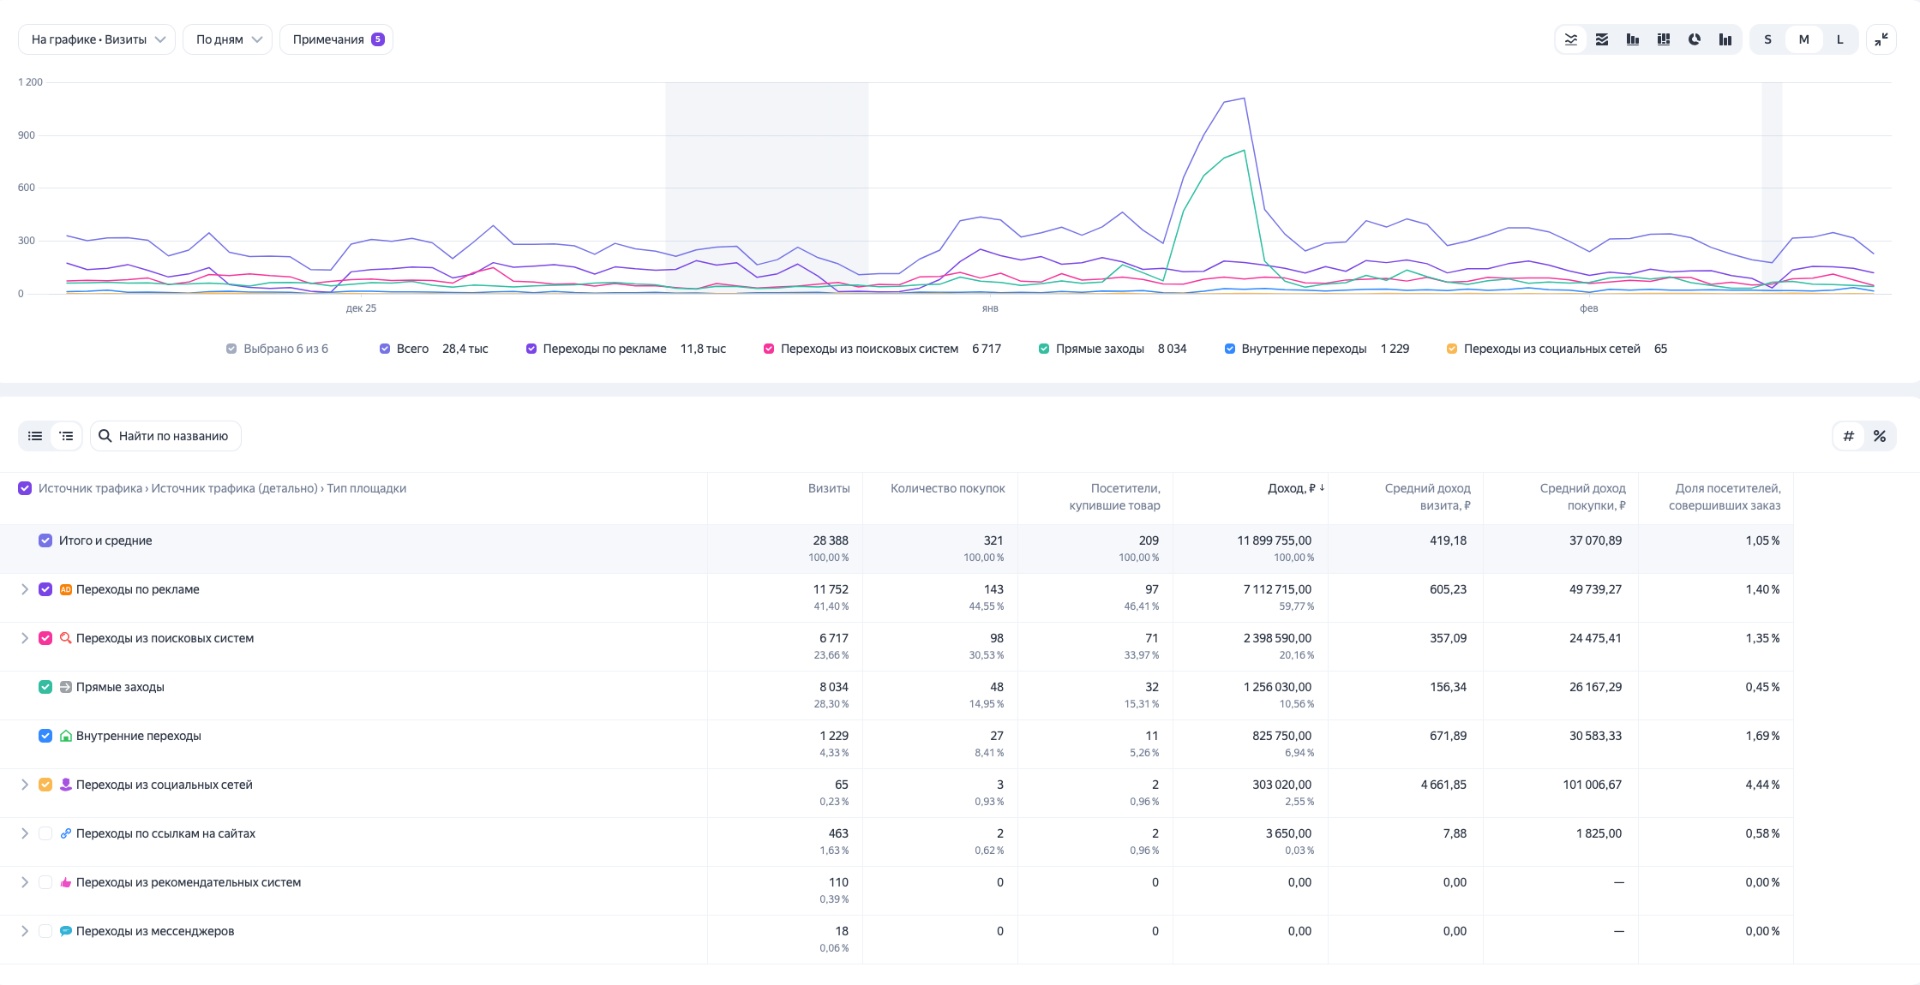Image resolution: width=1920 pixels, height=985 pixels.
Task: Open the По дням grouping dropdown
Action: [x=228, y=40]
